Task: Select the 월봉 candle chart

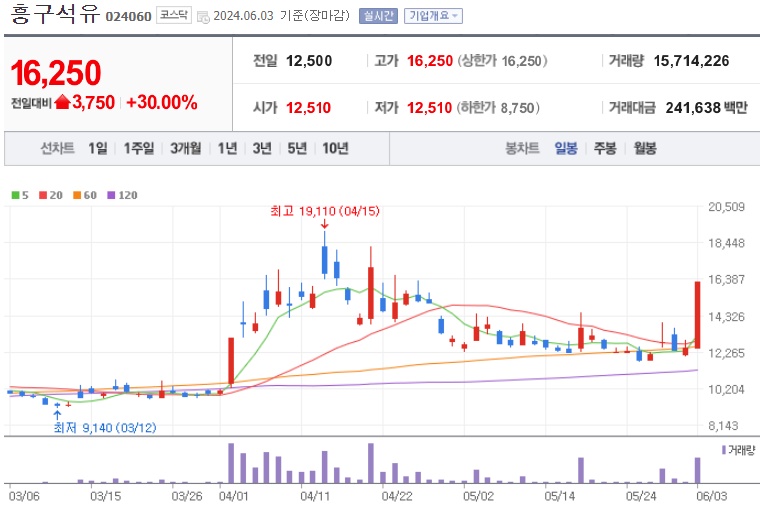Action: 645,148
